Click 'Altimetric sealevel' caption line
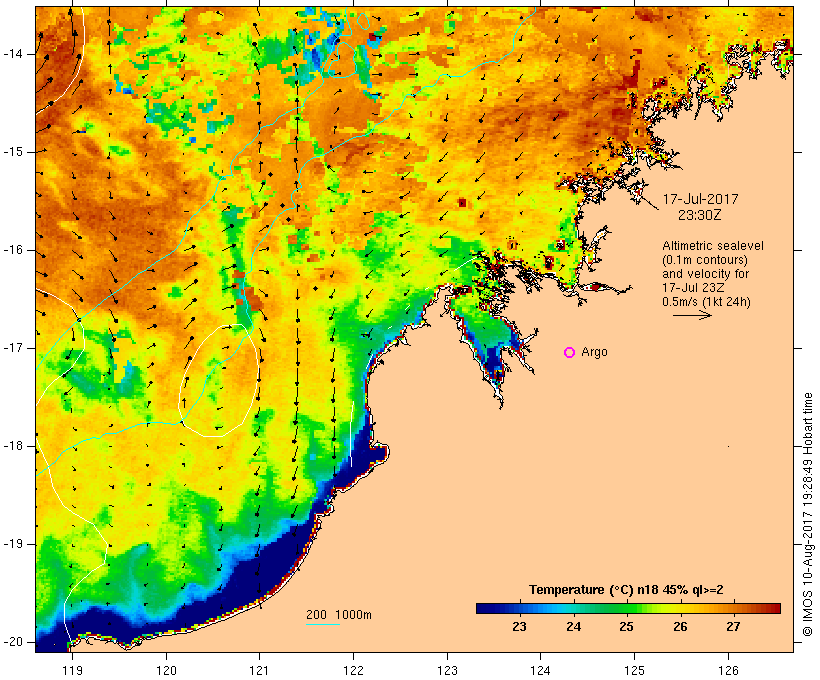 [x=713, y=246]
